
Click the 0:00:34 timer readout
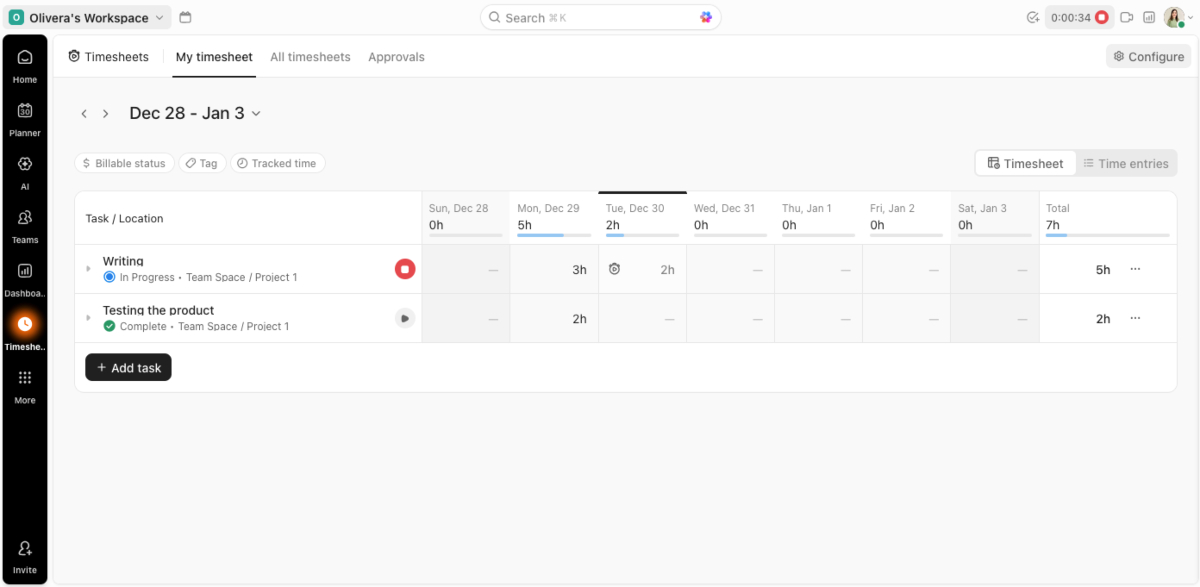[1070, 17]
